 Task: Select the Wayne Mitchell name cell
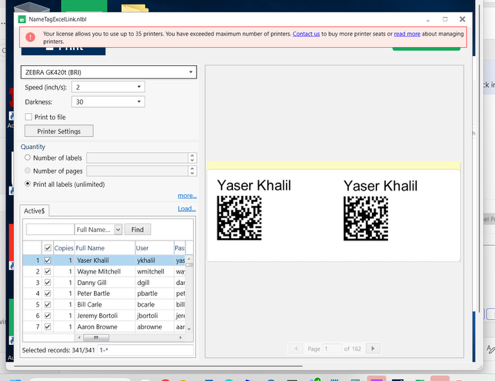coord(104,271)
